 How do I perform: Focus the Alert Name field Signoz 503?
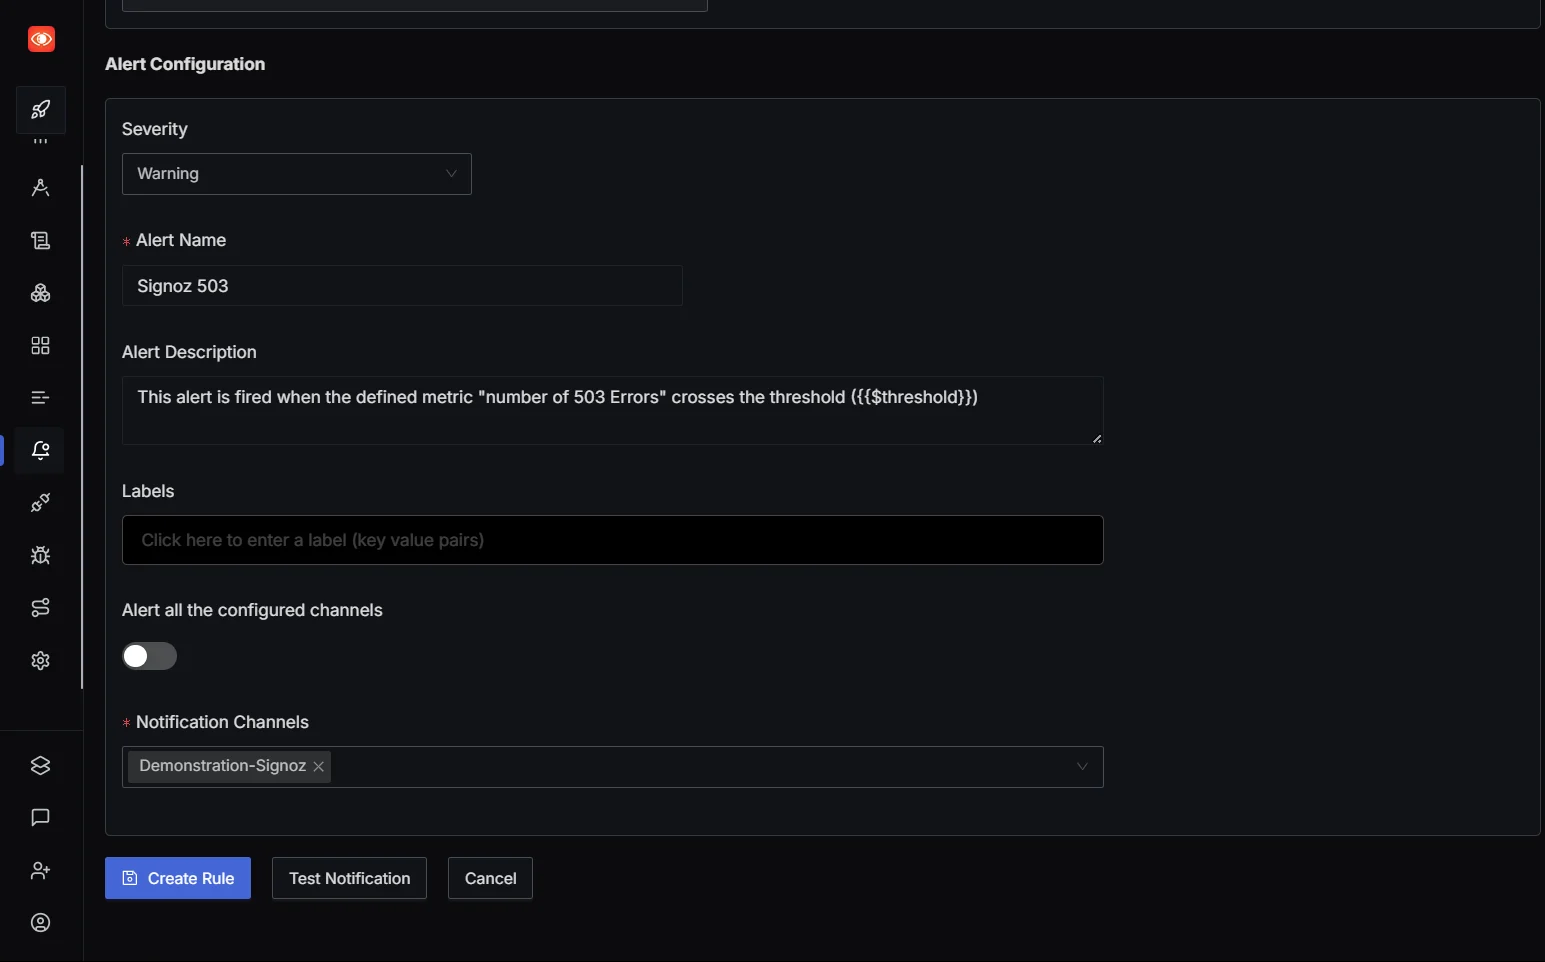(402, 286)
